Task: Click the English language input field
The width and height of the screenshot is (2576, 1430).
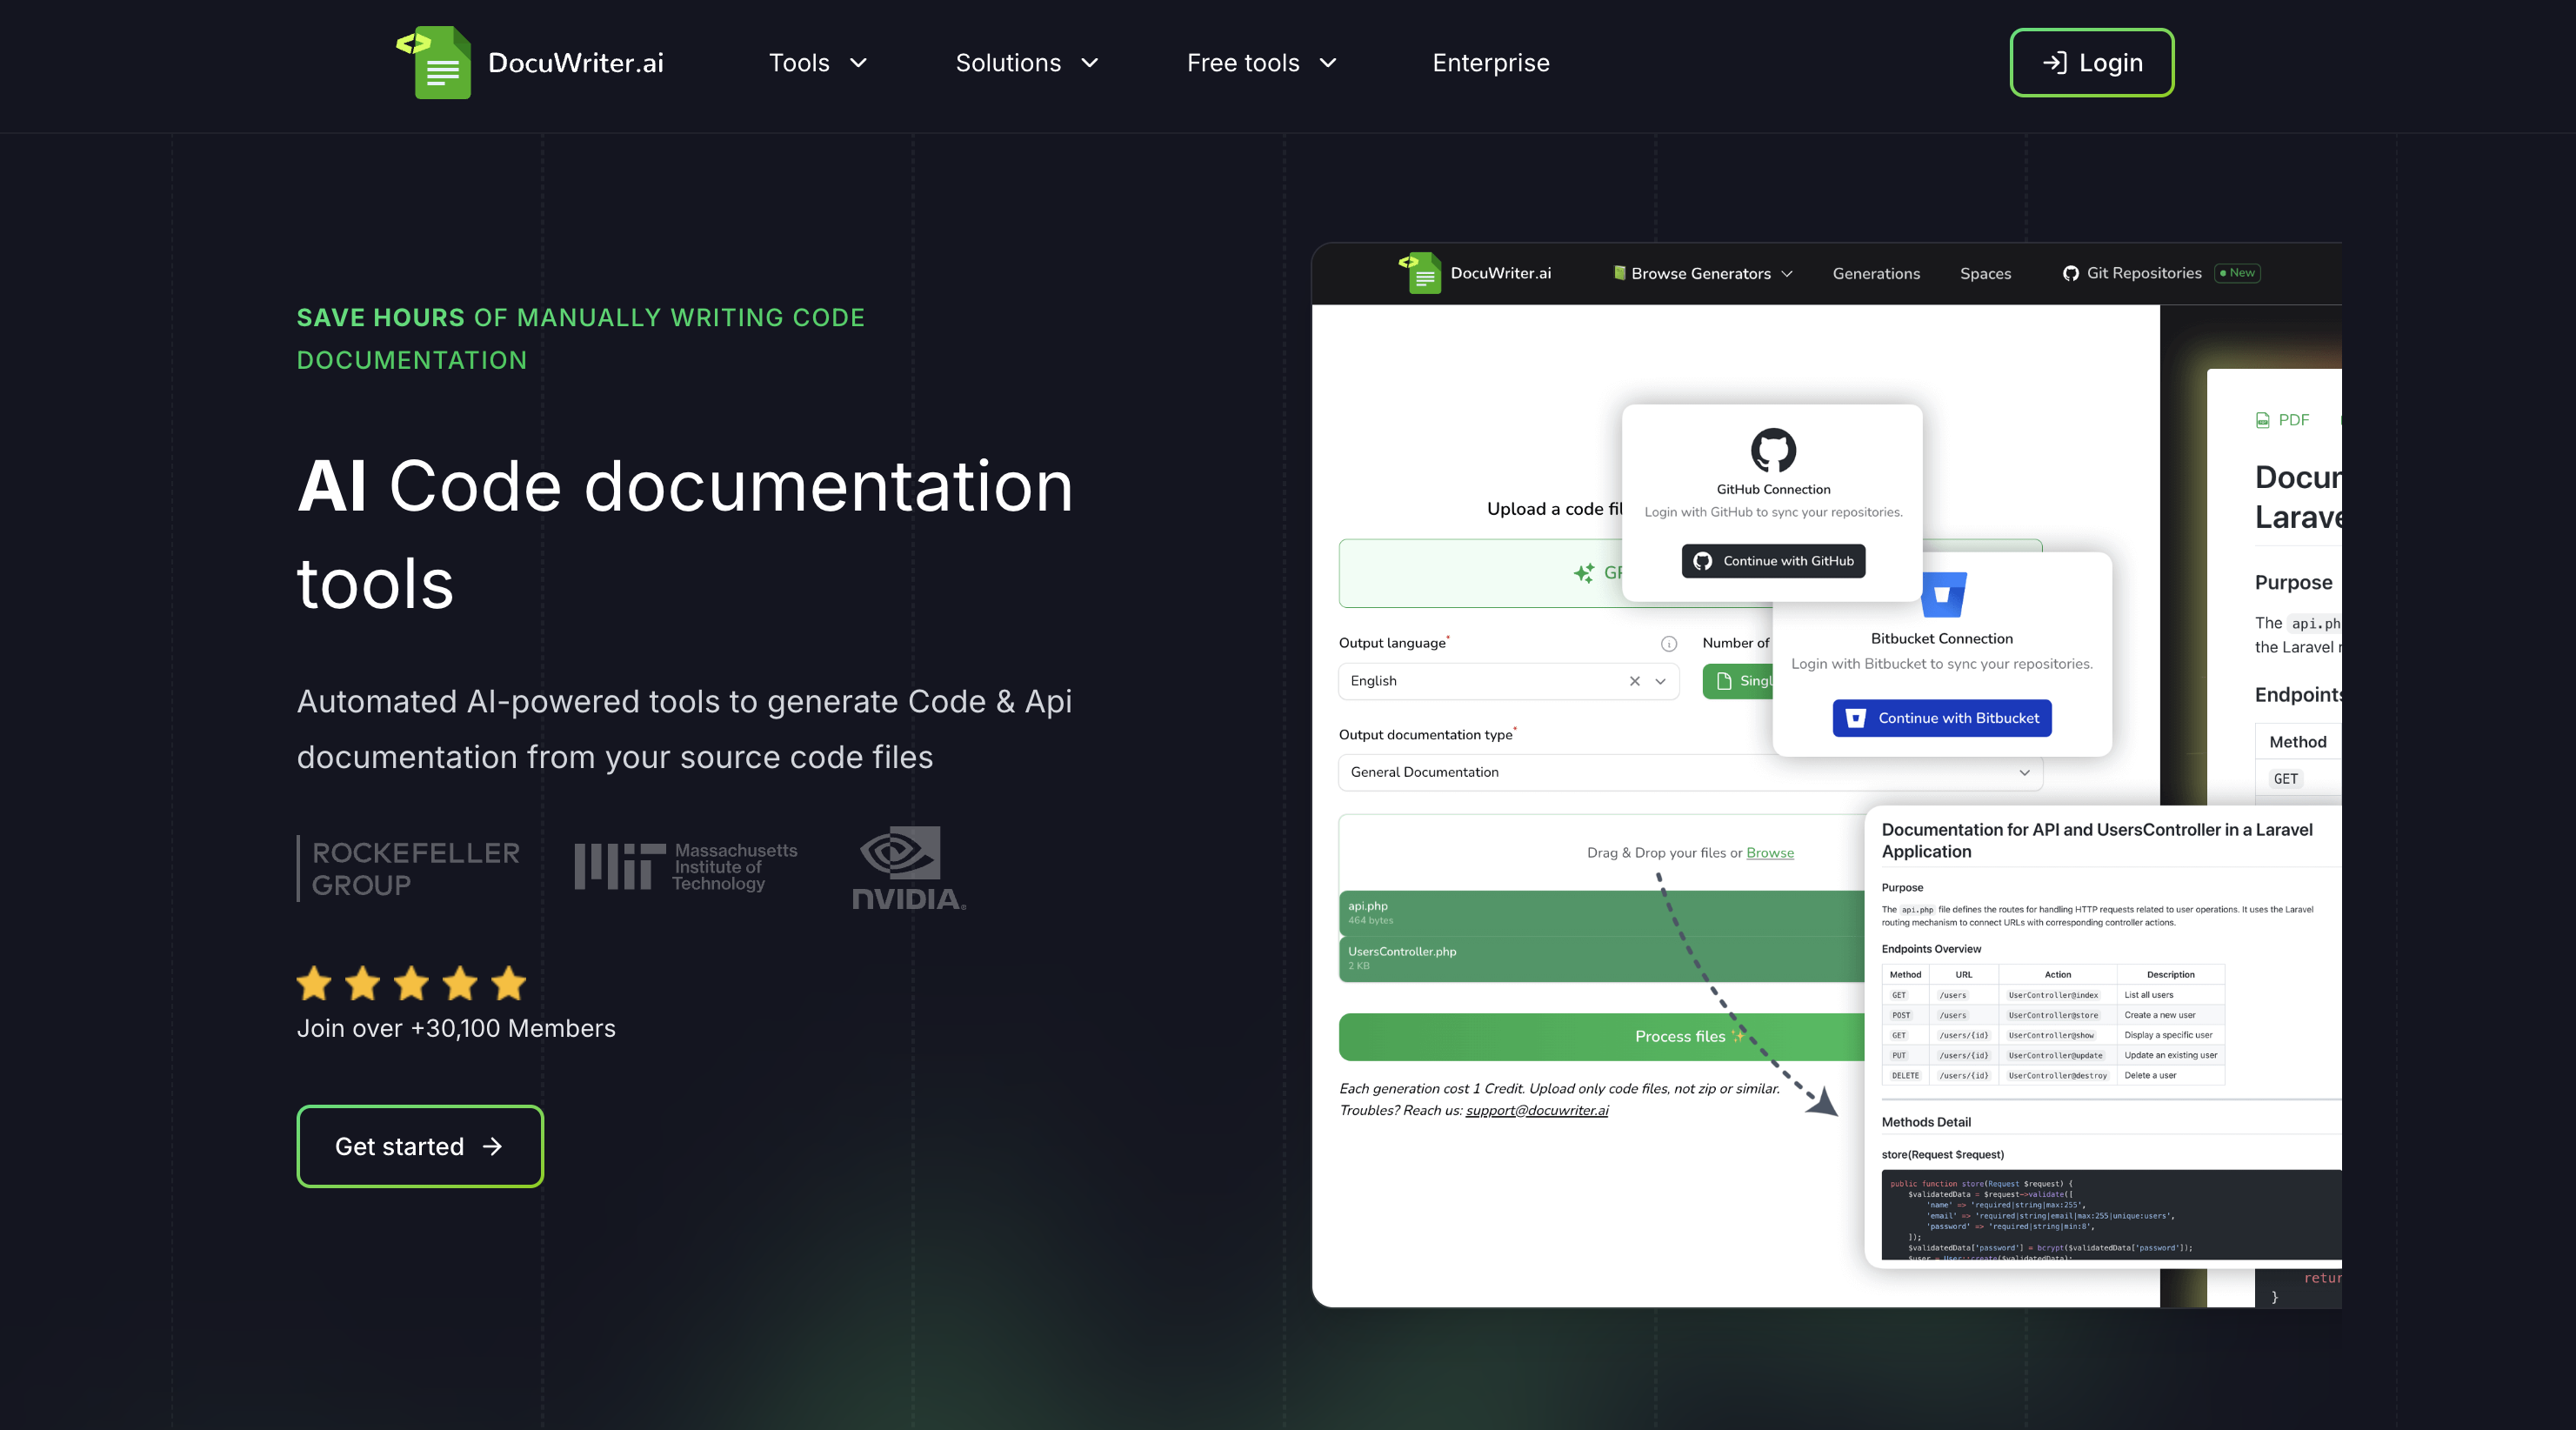Action: pos(1508,681)
